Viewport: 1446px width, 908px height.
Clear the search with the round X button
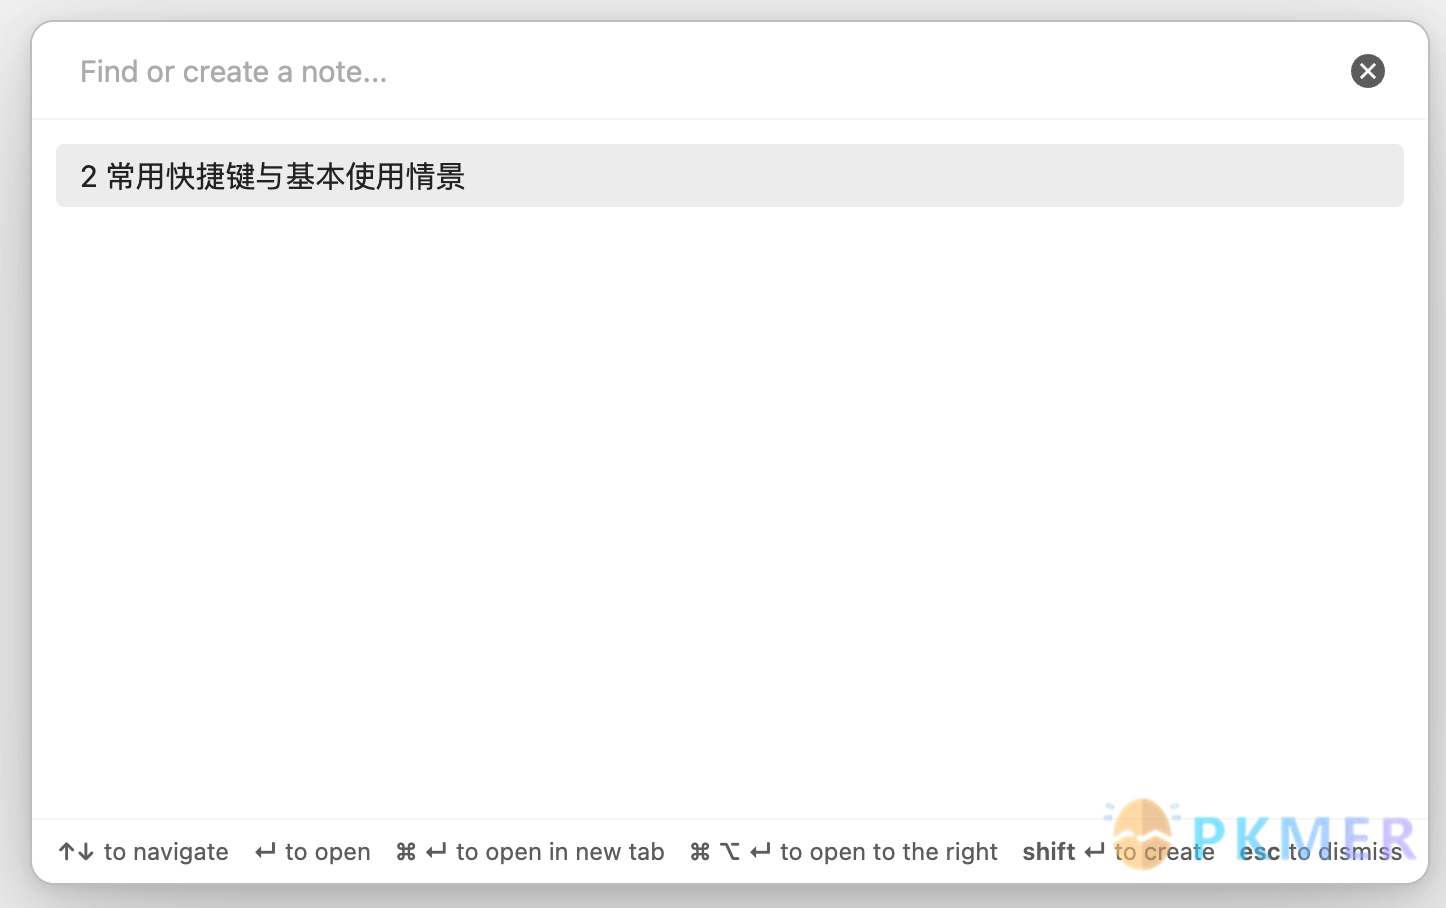click(x=1367, y=71)
